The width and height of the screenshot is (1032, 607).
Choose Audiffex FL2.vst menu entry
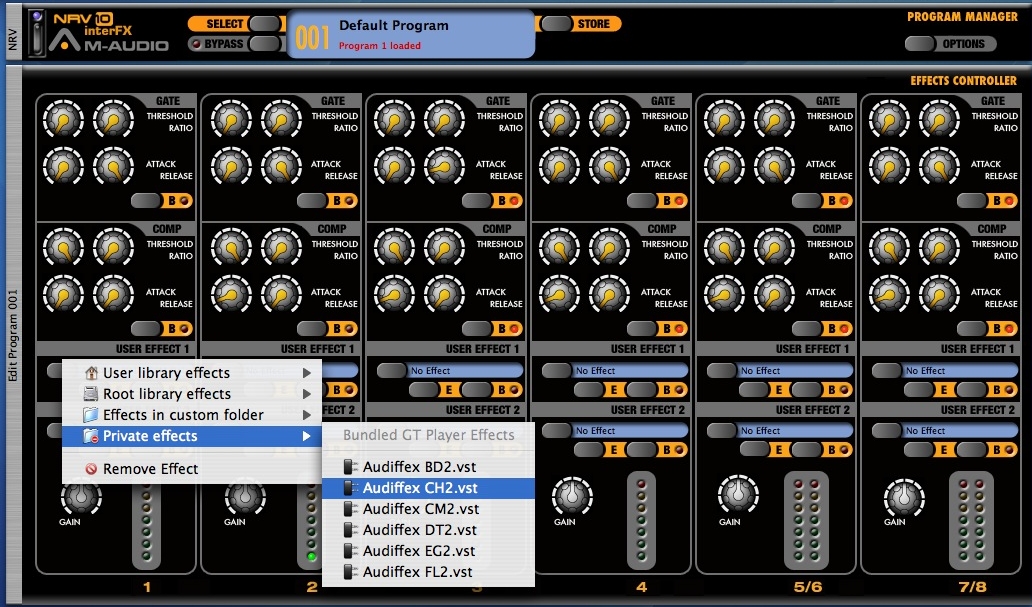tap(428, 572)
